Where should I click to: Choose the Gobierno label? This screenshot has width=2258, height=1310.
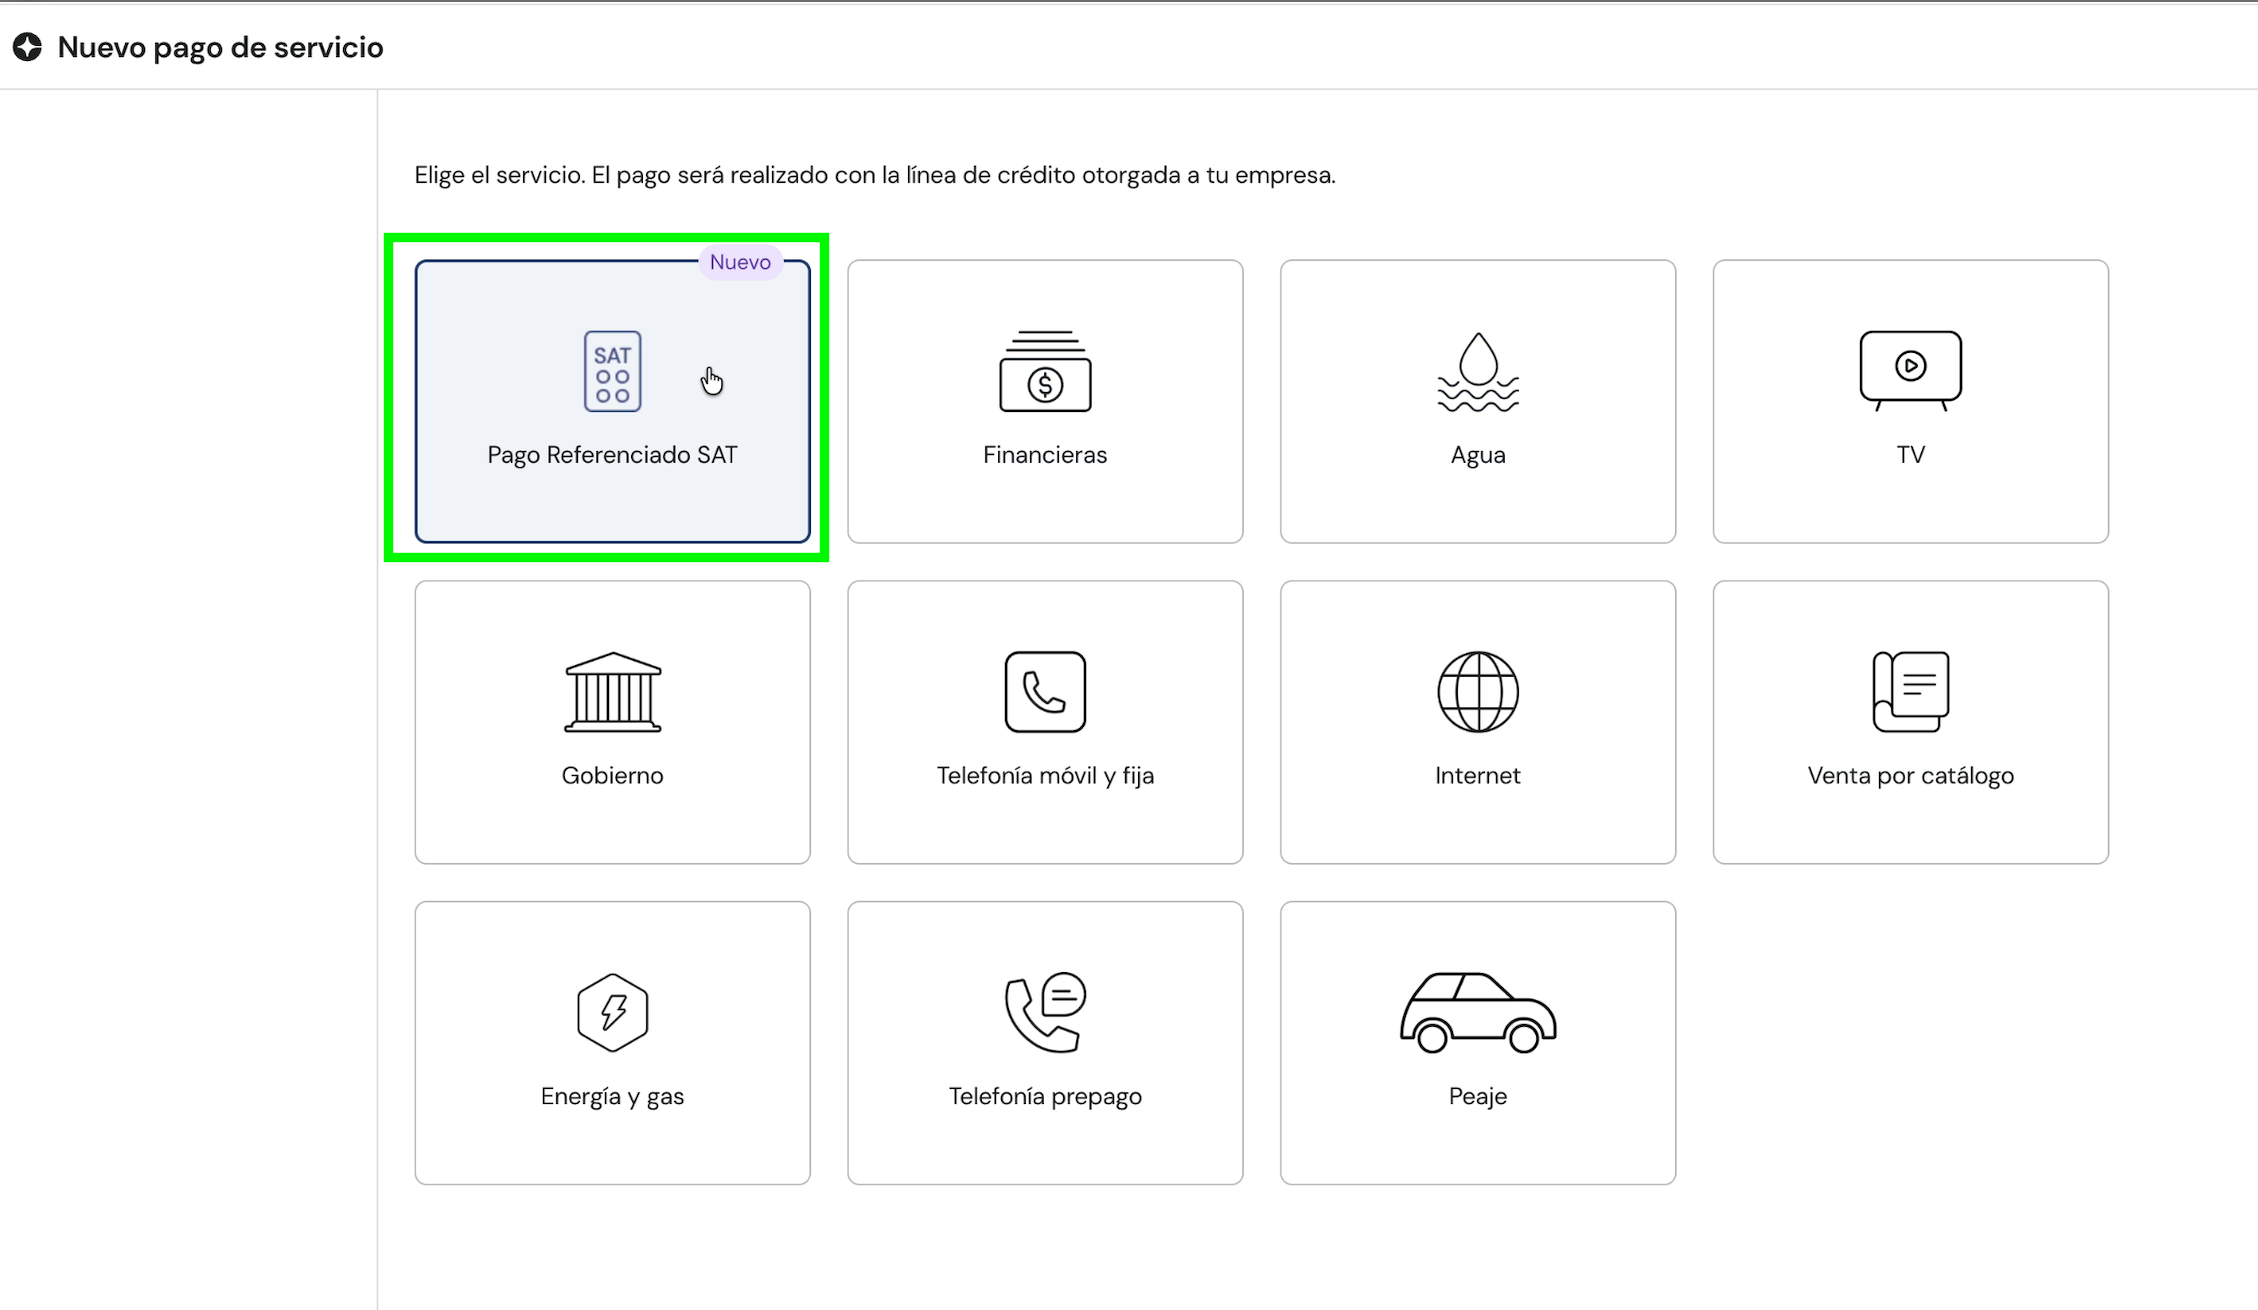(612, 775)
